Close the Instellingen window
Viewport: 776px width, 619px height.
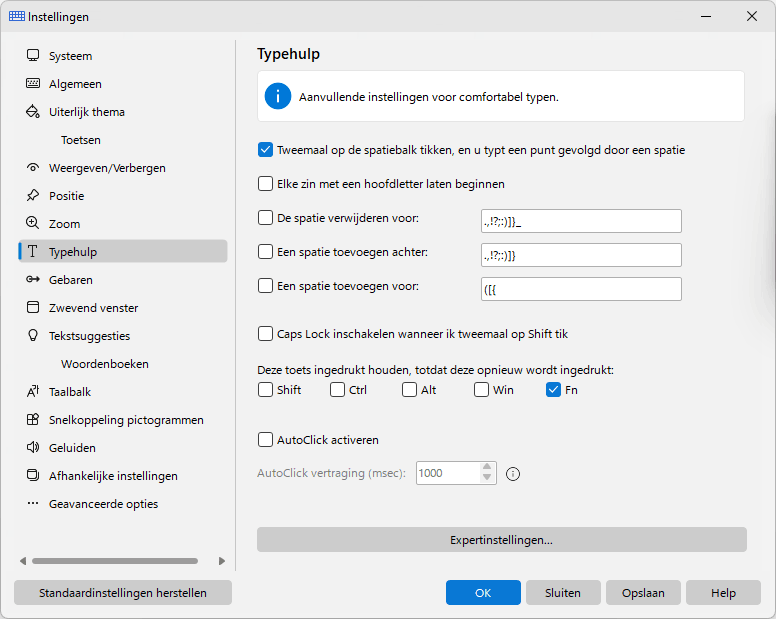coord(752,16)
